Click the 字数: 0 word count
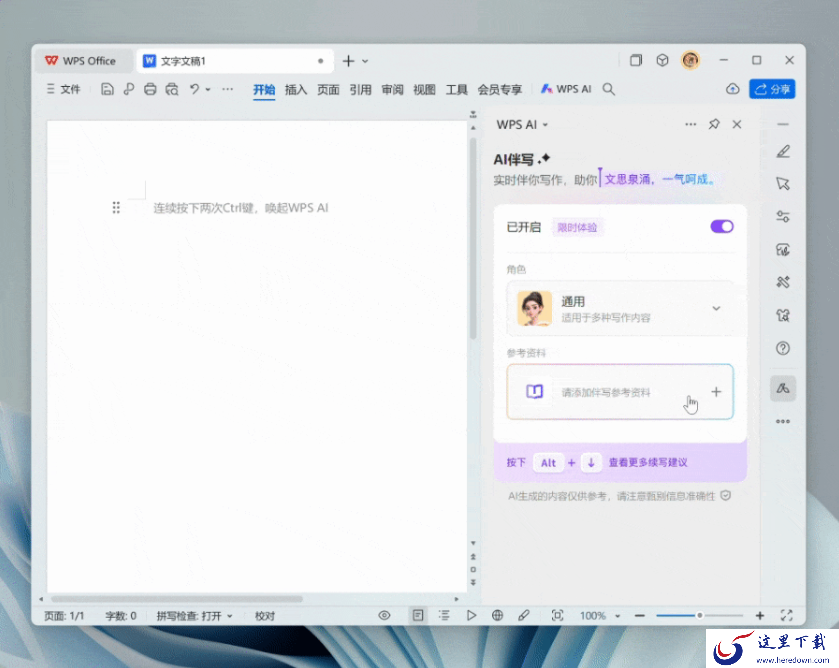Image resolution: width=839 pixels, height=668 pixels. point(120,616)
